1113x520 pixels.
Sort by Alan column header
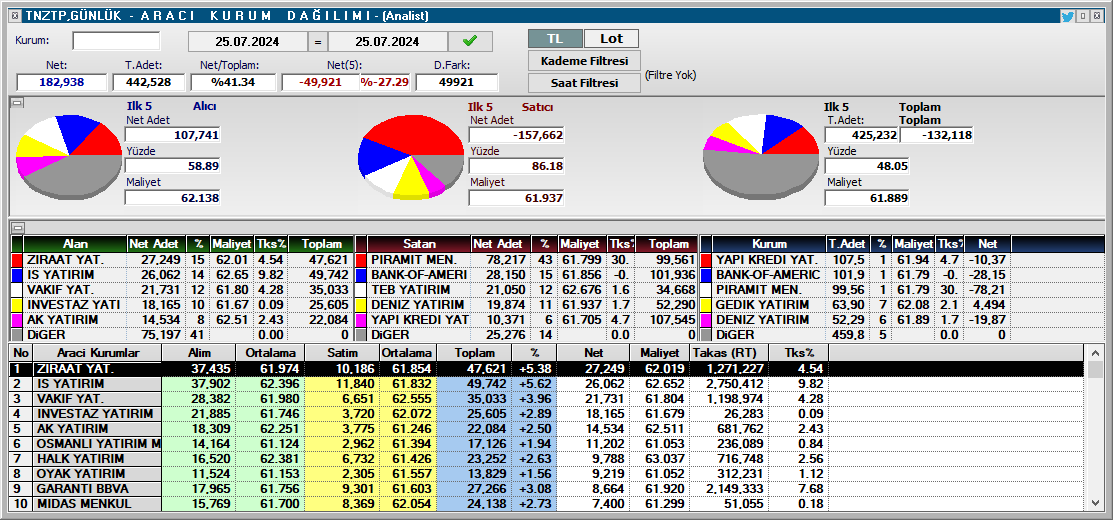click(x=75, y=244)
